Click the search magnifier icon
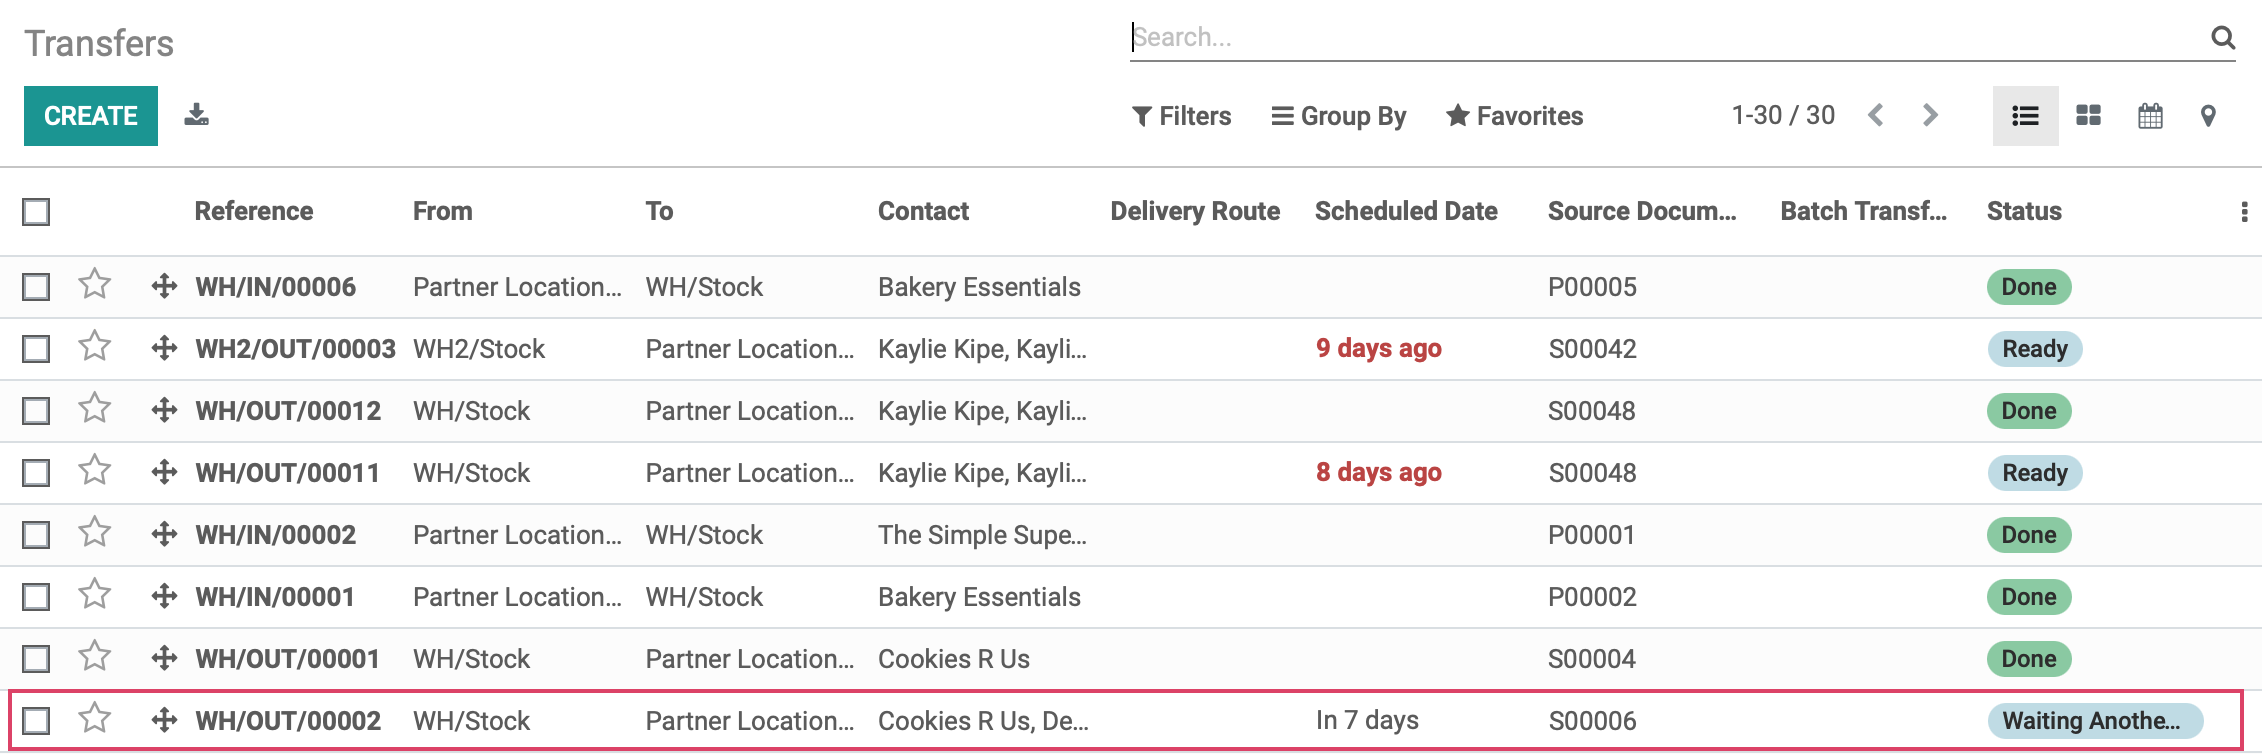 [x=2222, y=38]
